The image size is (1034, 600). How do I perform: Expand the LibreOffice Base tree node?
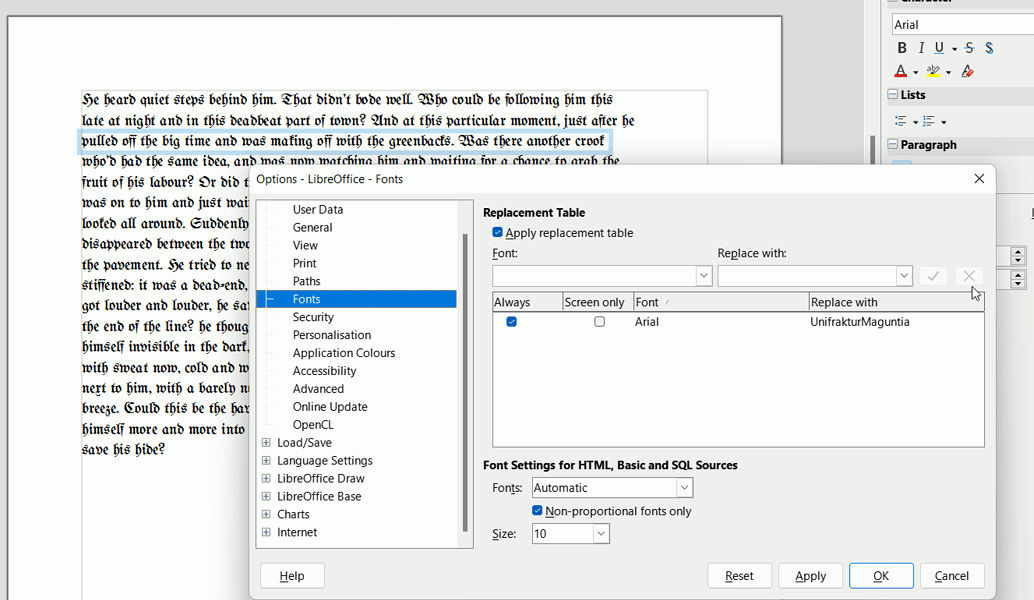pyautogui.click(x=266, y=496)
